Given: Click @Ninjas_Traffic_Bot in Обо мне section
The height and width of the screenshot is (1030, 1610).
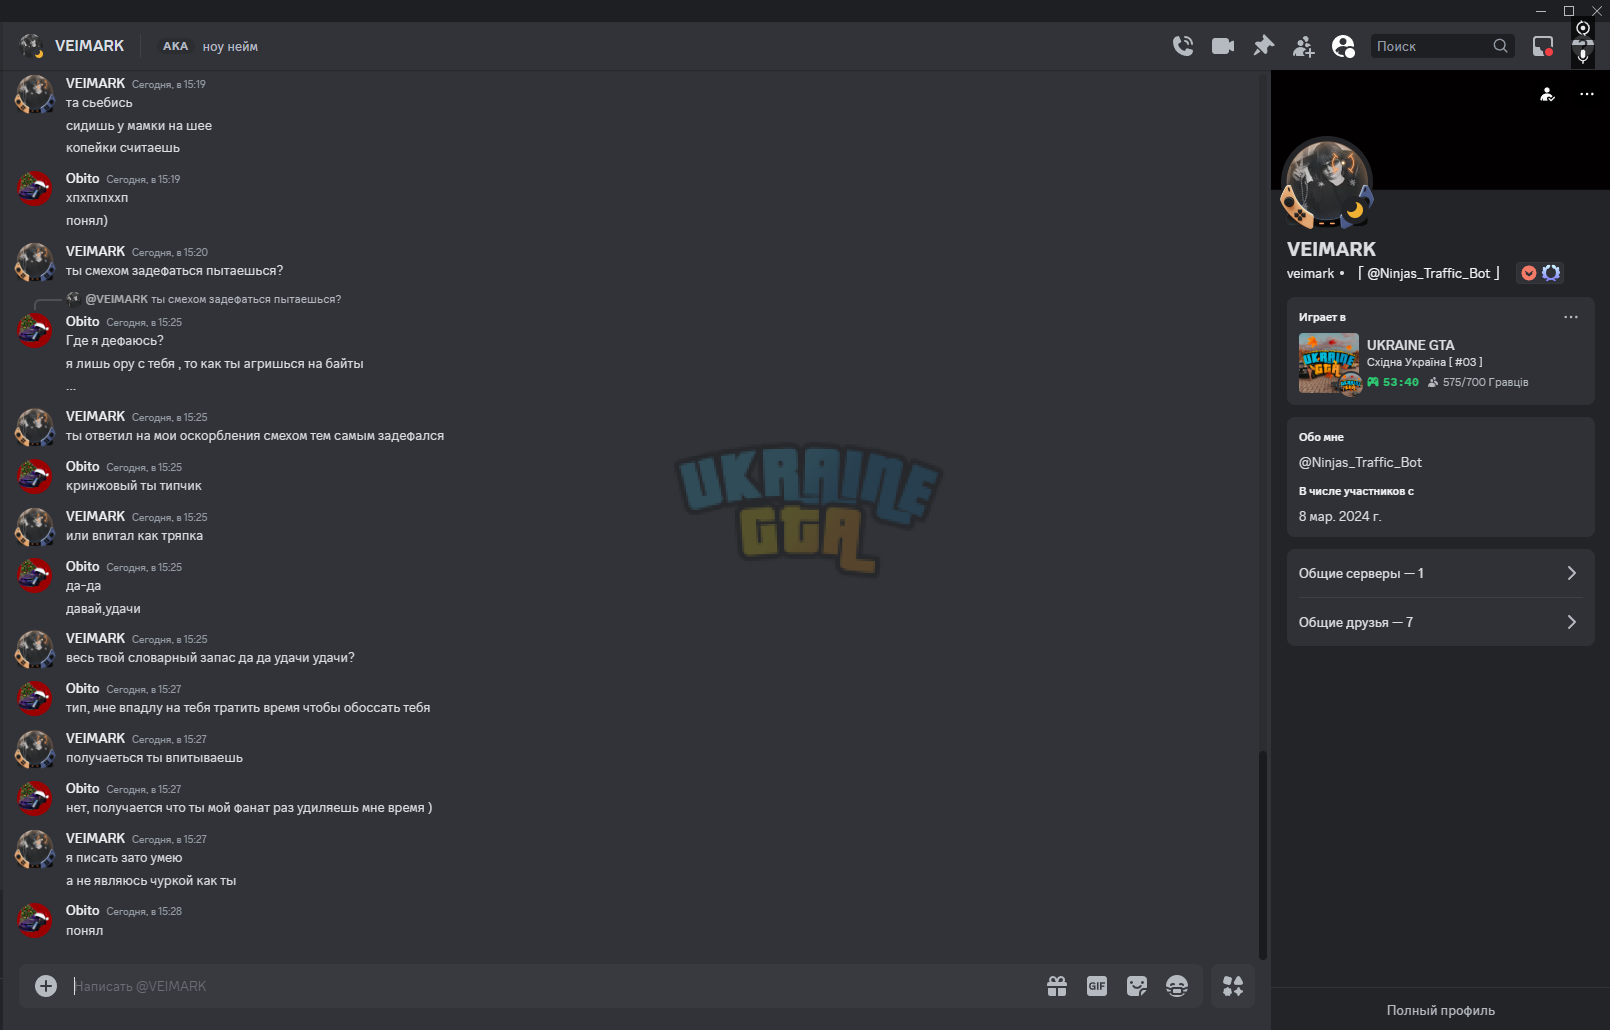Looking at the screenshot, I should click(x=1360, y=462).
